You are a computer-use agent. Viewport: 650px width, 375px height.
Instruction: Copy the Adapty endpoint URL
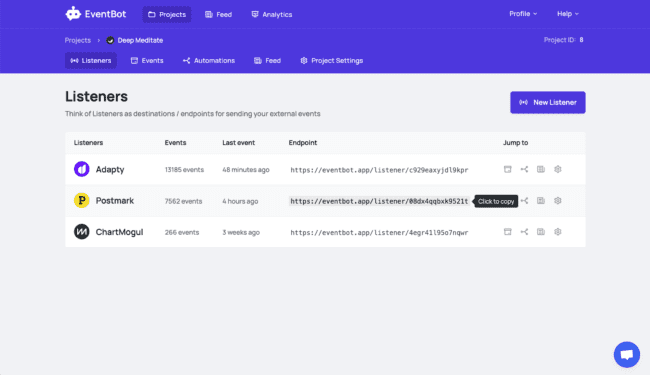coord(379,170)
